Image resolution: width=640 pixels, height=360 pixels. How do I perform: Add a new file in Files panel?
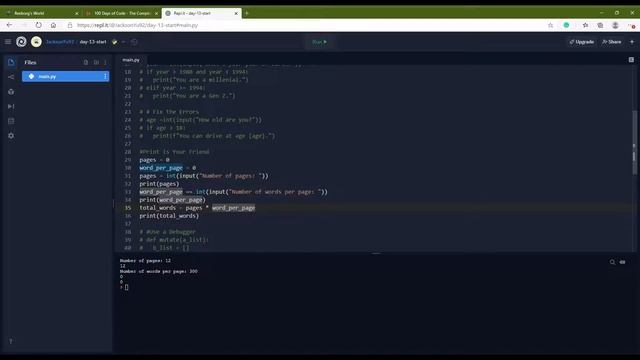click(86, 62)
